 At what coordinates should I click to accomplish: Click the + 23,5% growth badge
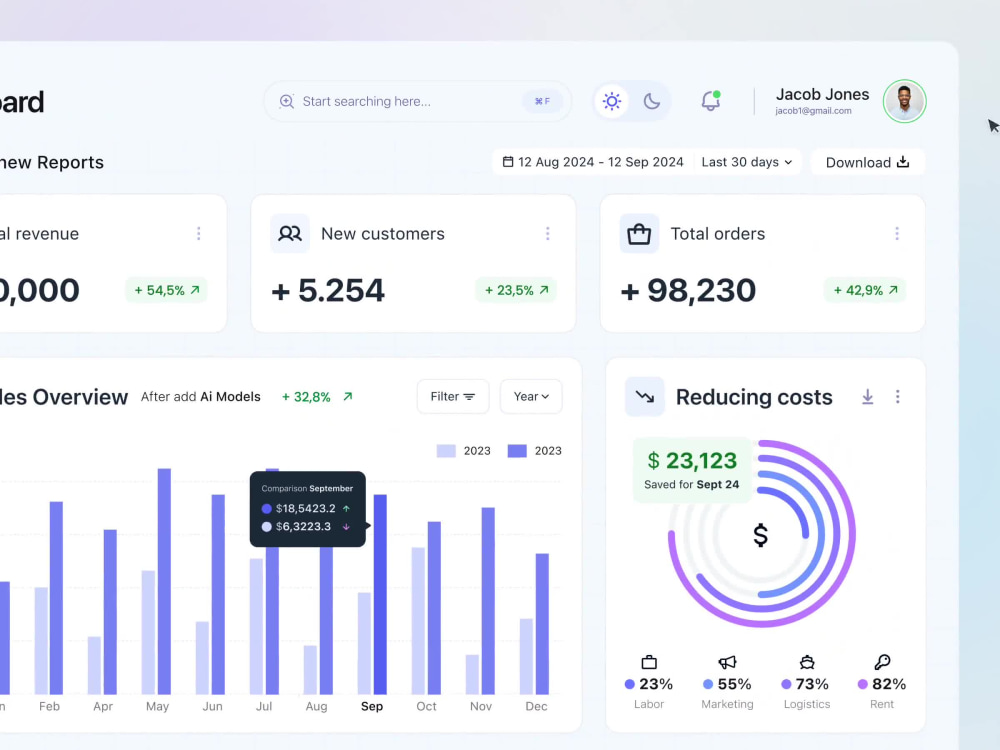click(x=516, y=290)
